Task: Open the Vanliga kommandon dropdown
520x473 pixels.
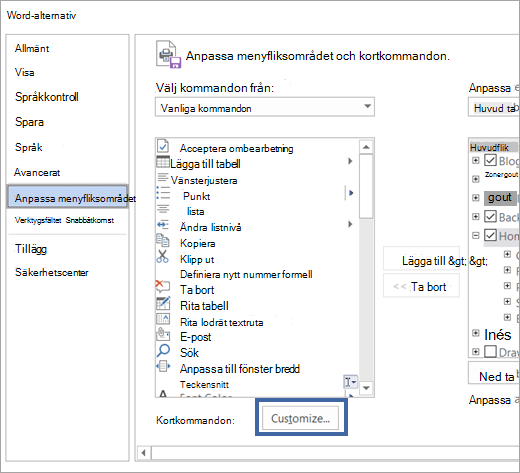Action: pyautogui.click(x=265, y=107)
